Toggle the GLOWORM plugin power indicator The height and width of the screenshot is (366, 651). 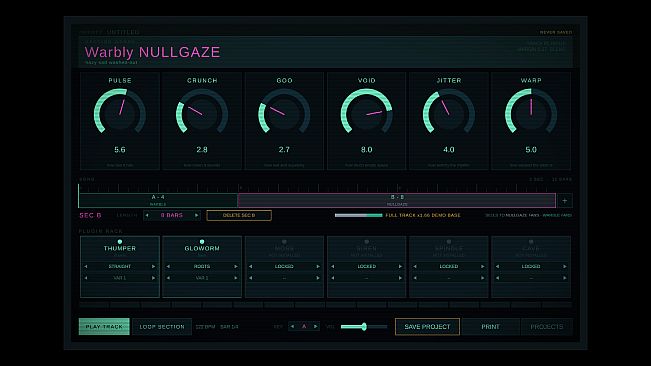click(x=202, y=242)
